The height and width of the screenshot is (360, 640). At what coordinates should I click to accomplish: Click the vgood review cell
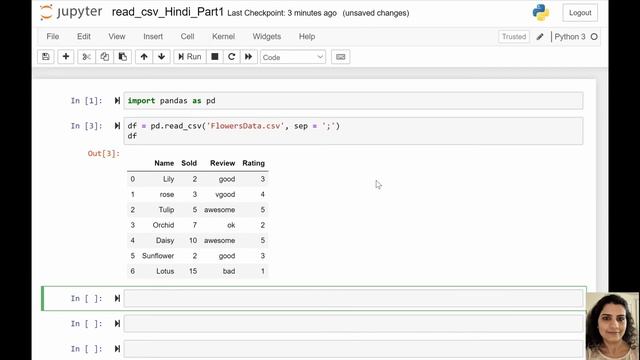pyautogui.click(x=225, y=194)
